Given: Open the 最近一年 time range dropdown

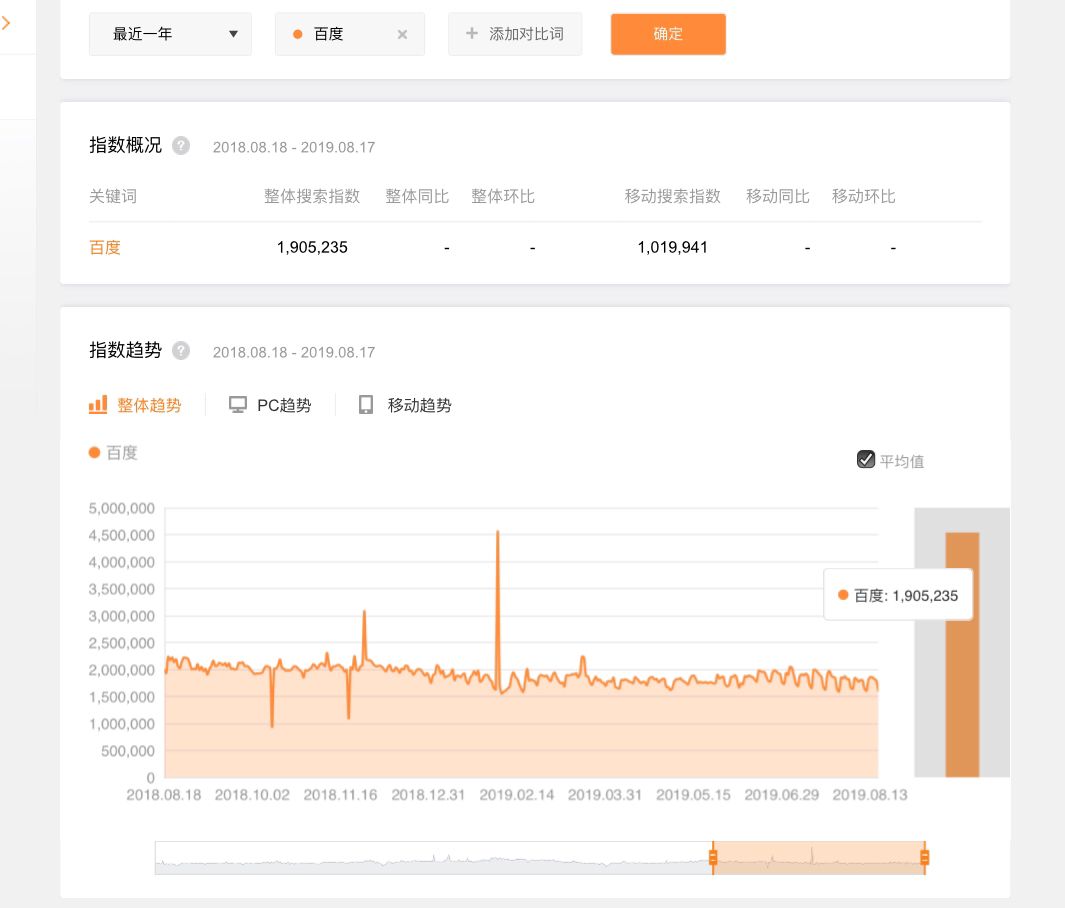Looking at the screenshot, I should tap(170, 34).
